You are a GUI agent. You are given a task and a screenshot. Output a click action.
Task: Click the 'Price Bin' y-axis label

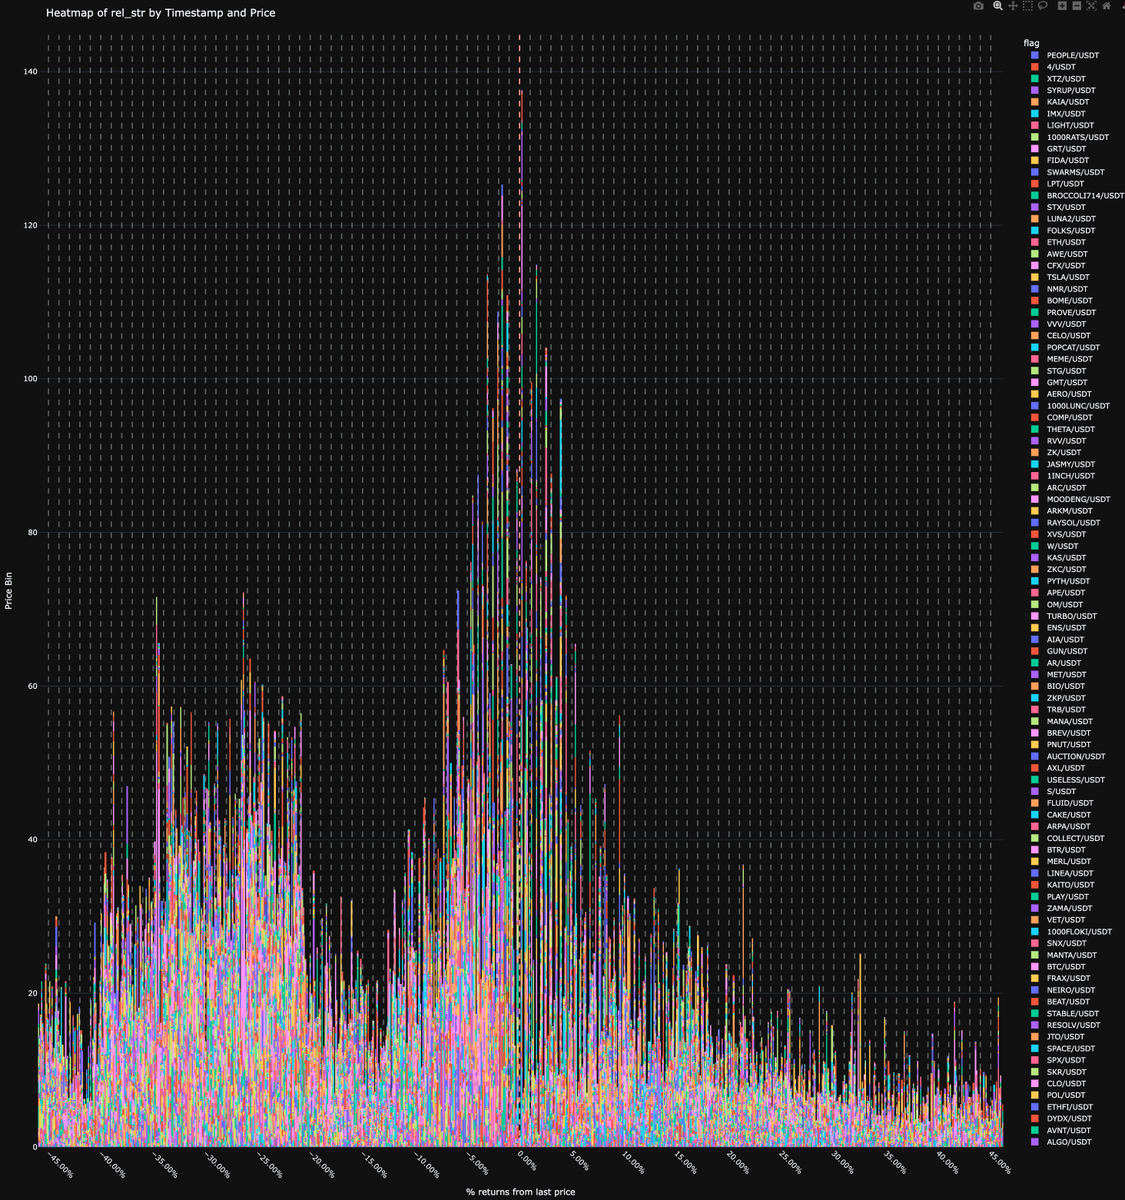[9, 590]
